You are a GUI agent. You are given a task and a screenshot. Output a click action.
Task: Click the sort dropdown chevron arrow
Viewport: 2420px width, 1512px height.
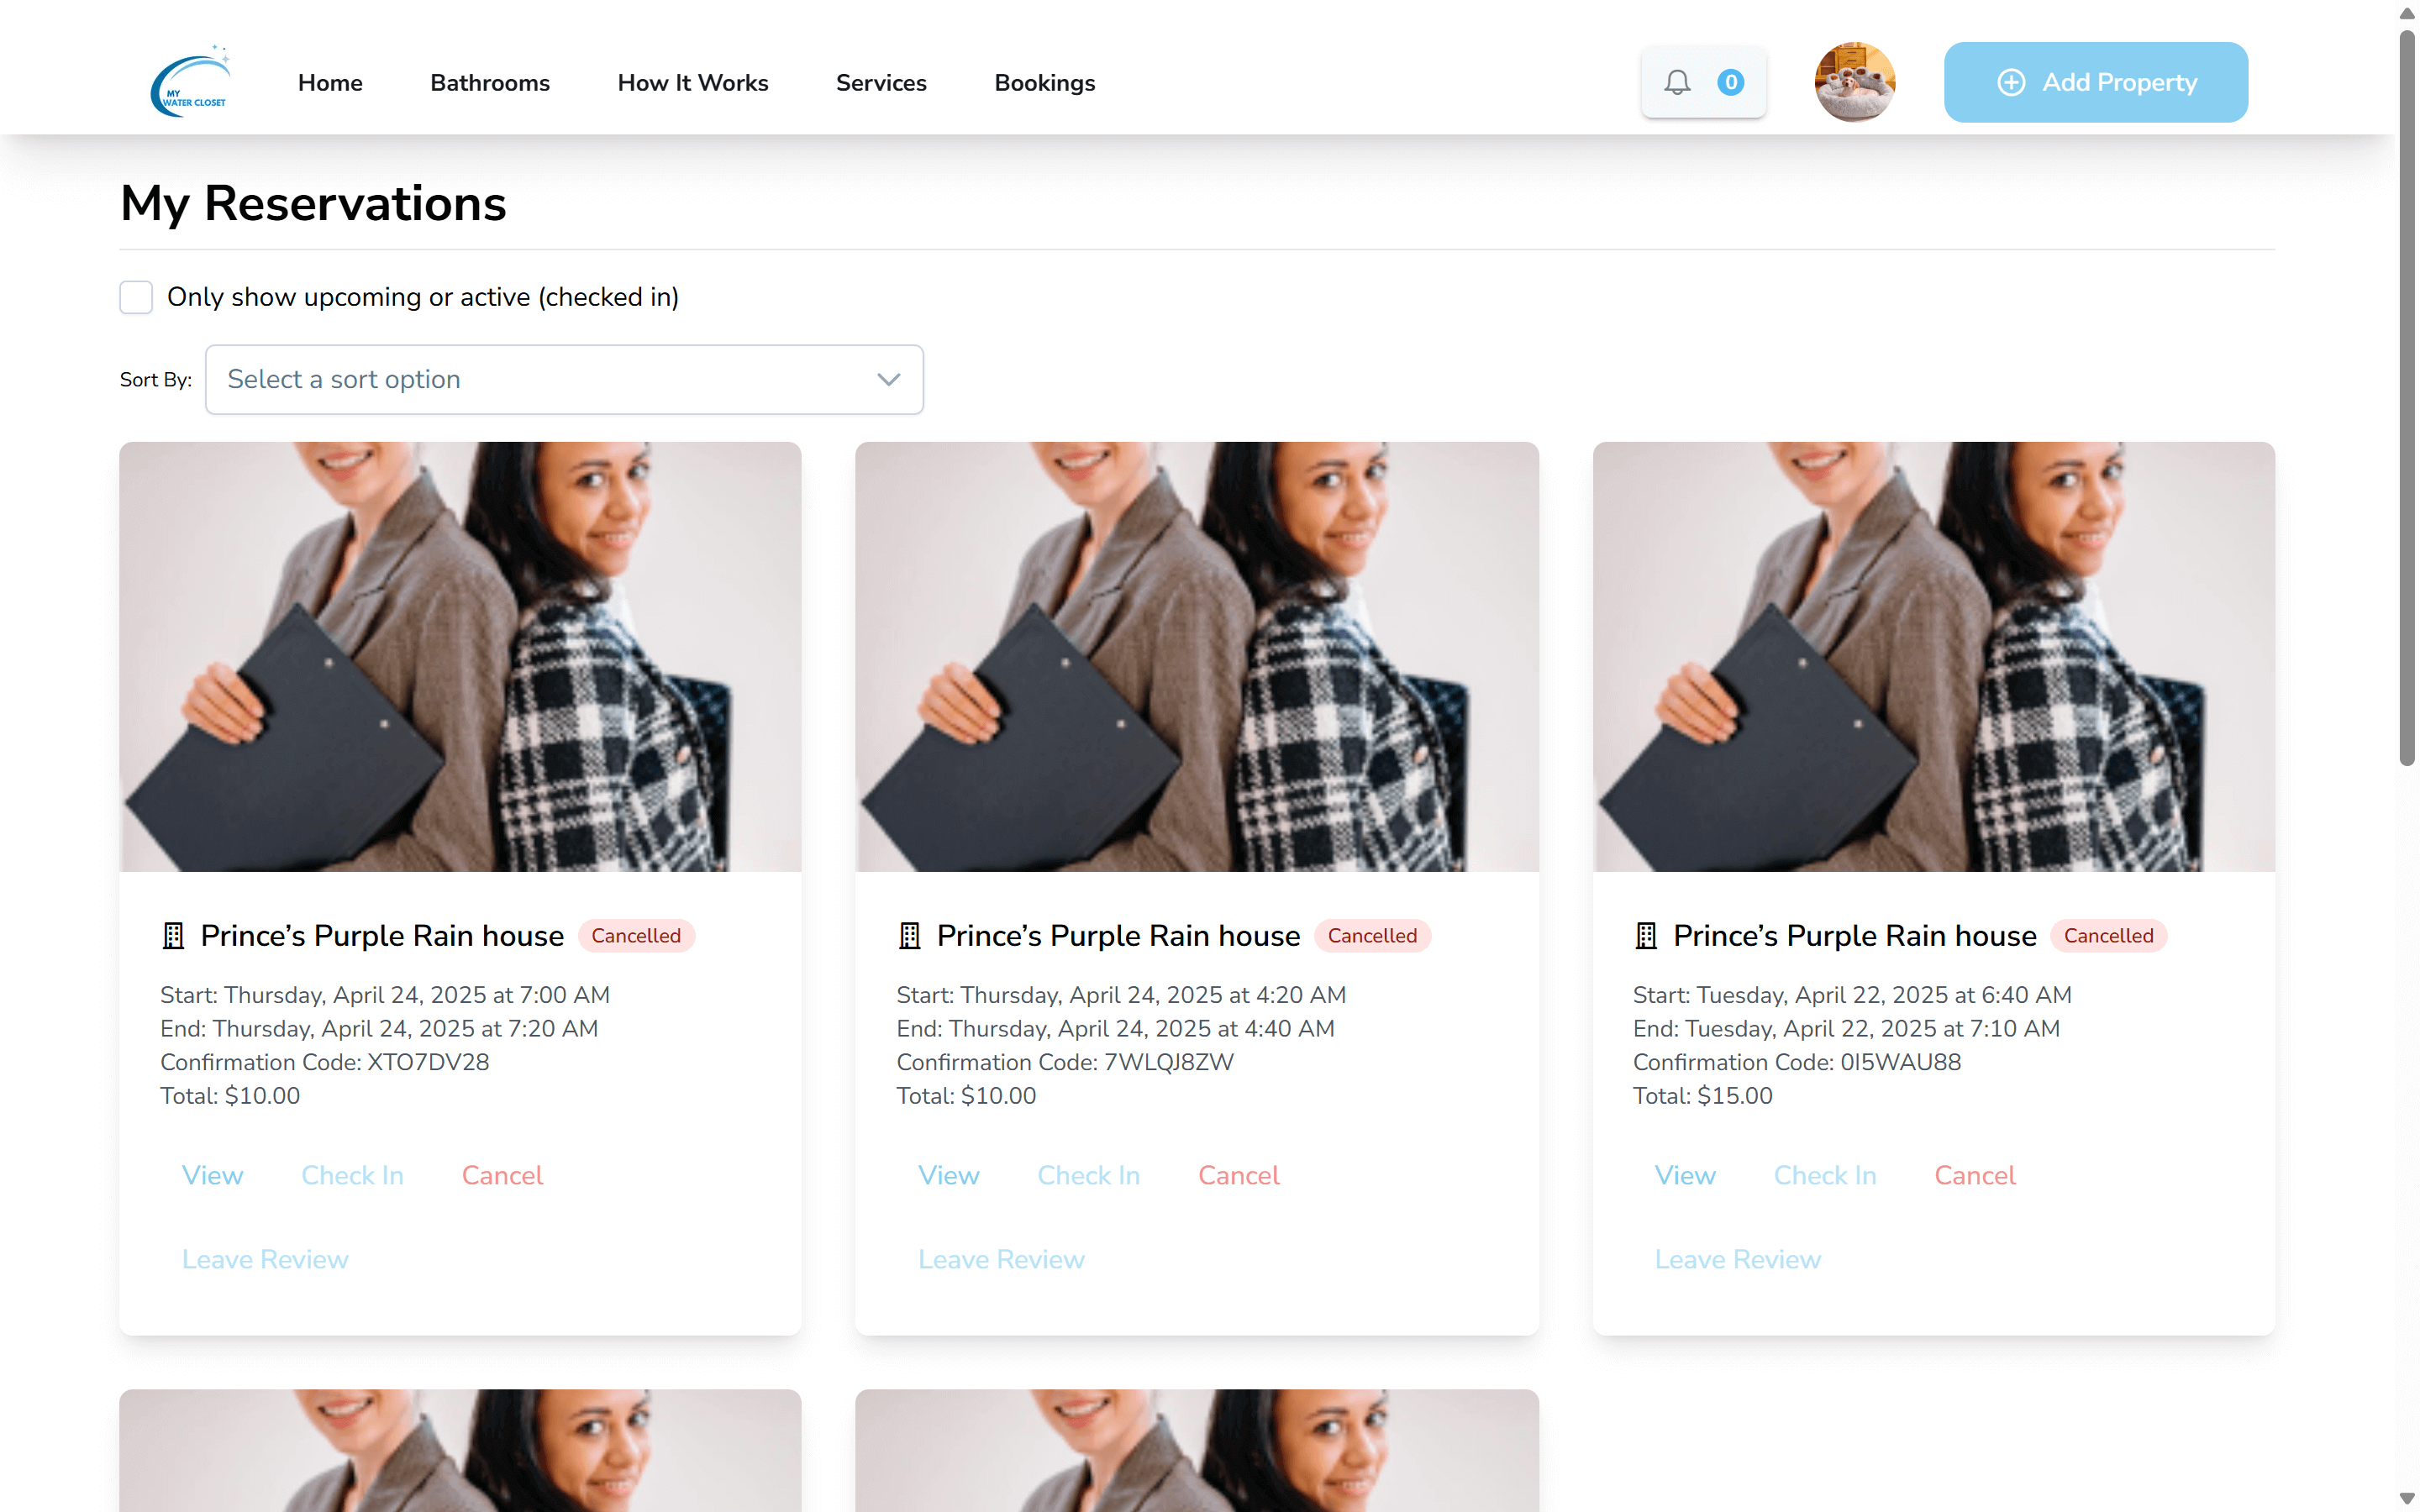click(888, 379)
